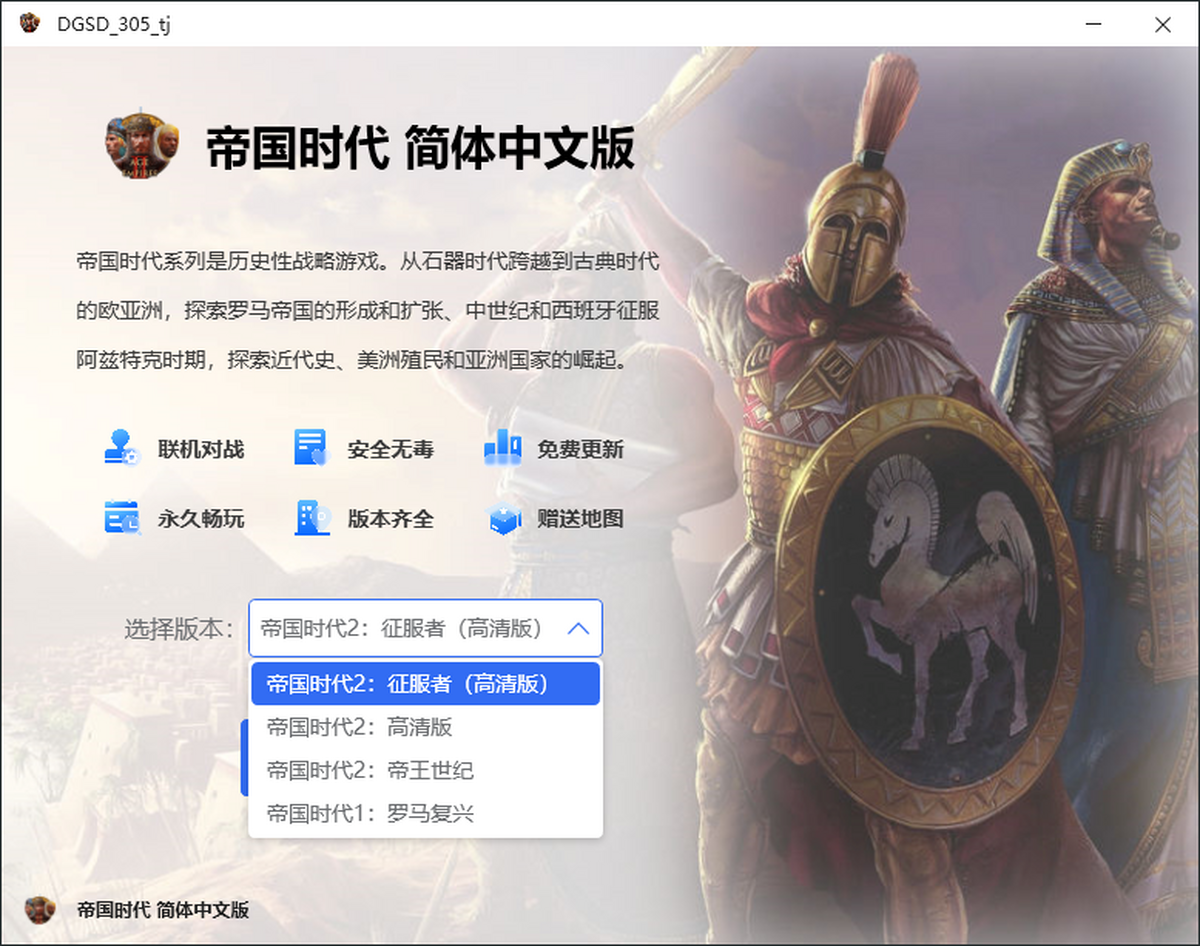Click the 联机对战 online battle icon
The image size is (1200, 946).
click(x=124, y=448)
